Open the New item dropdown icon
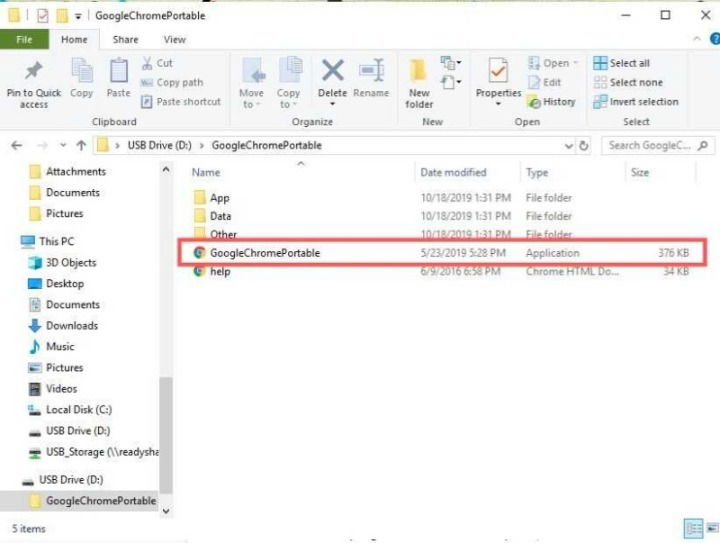This screenshot has height=543, width=720. click(x=450, y=63)
